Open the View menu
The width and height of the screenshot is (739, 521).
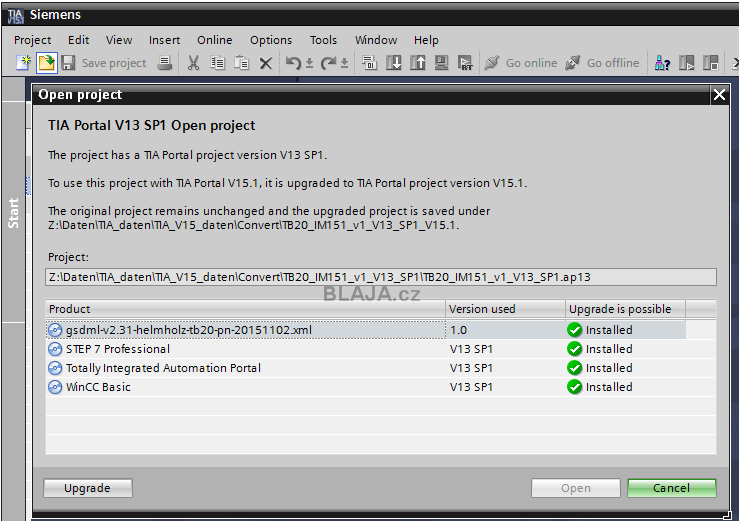pos(119,40)
